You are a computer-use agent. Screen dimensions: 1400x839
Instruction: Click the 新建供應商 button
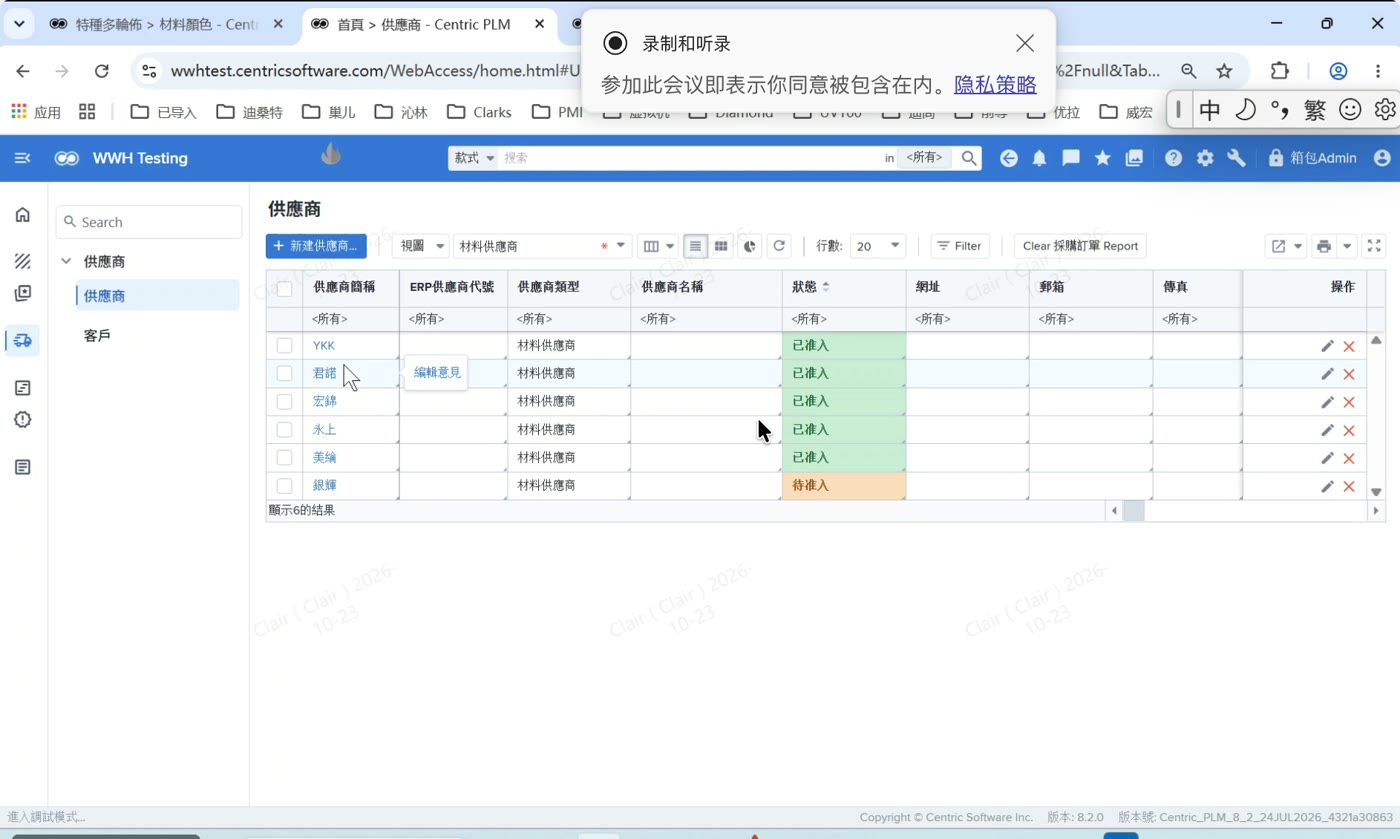point(316,246)
